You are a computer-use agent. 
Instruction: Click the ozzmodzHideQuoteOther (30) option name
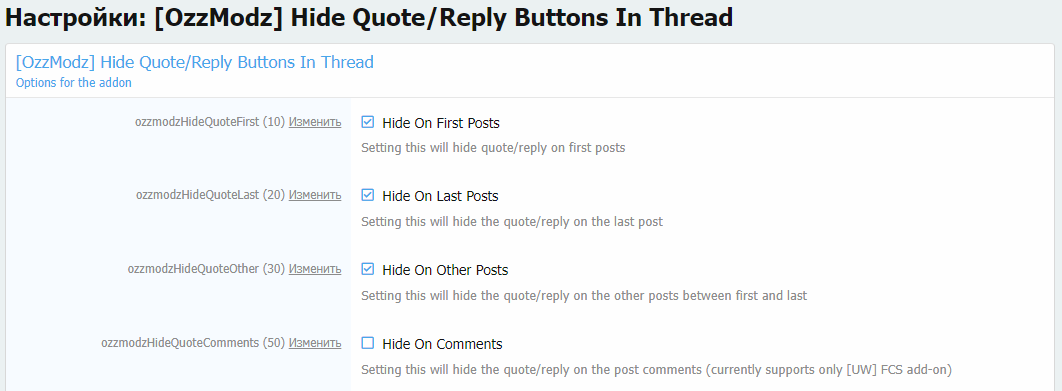point(207,269)
